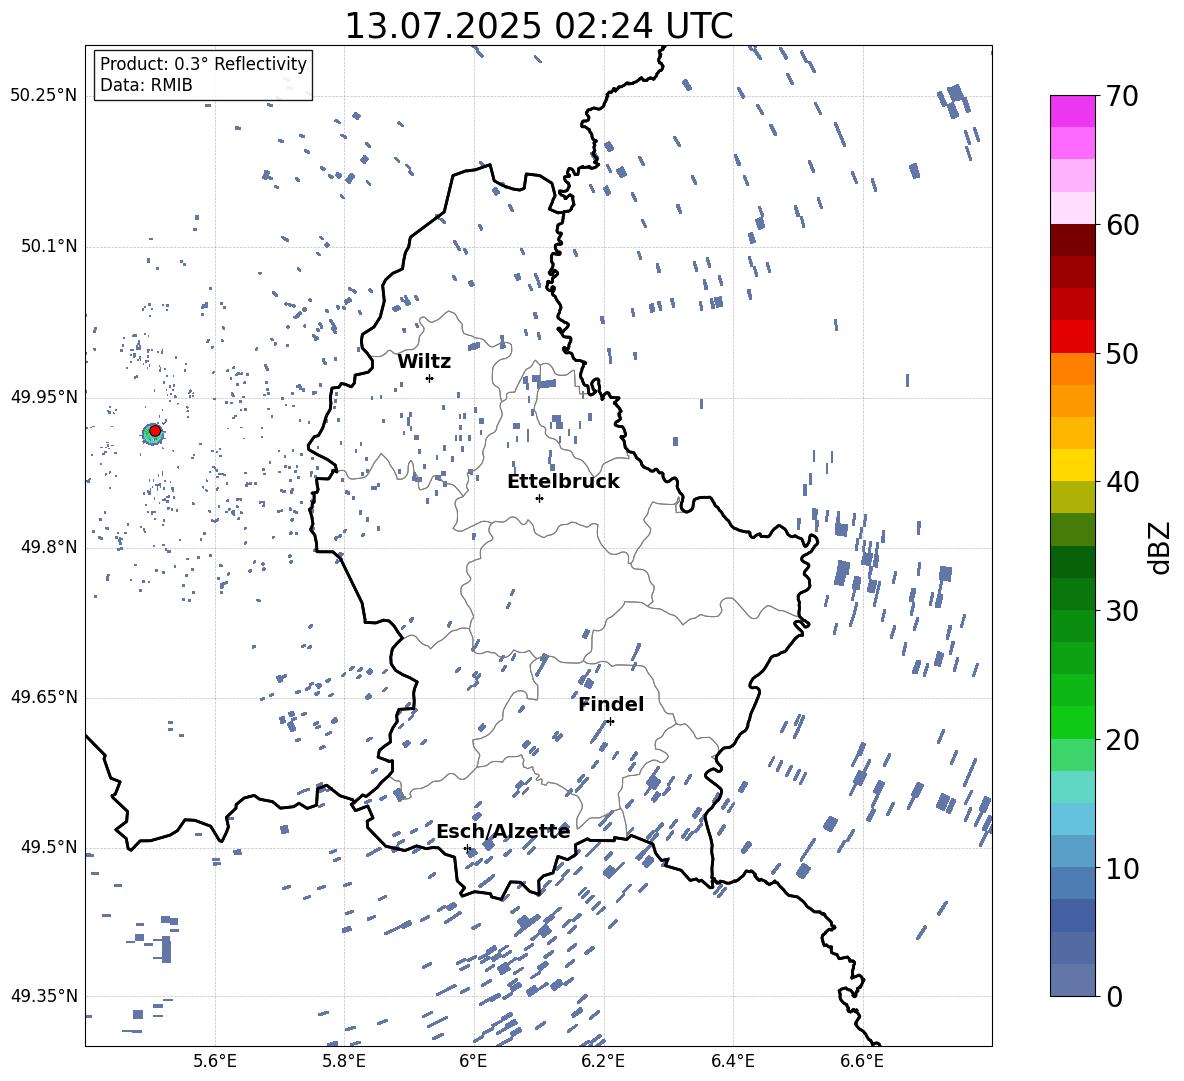The image size is (1184, 1081).
Task: Click the Wiltz station cross marker
Action: 429,378
